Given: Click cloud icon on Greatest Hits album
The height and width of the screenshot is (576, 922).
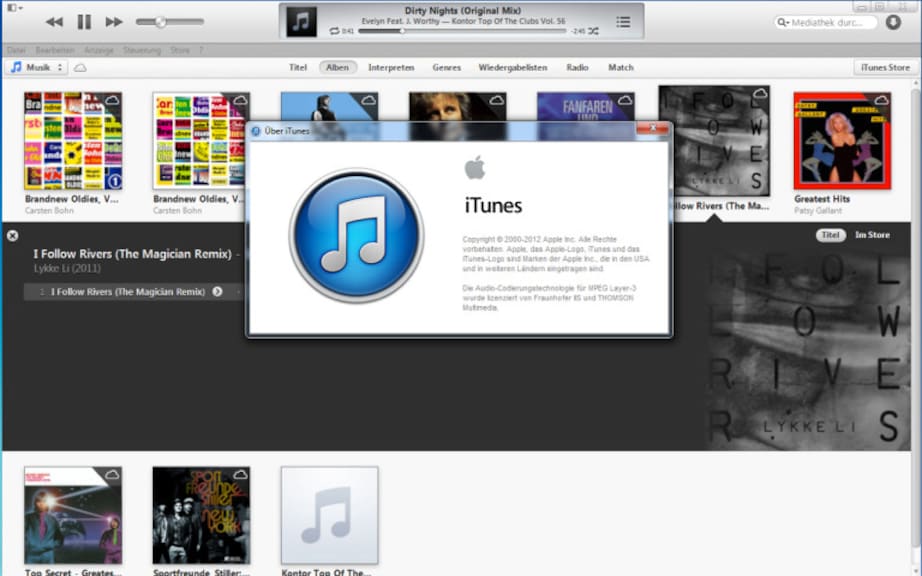Looking at the screenshot, I should click(x=881, y=101).
